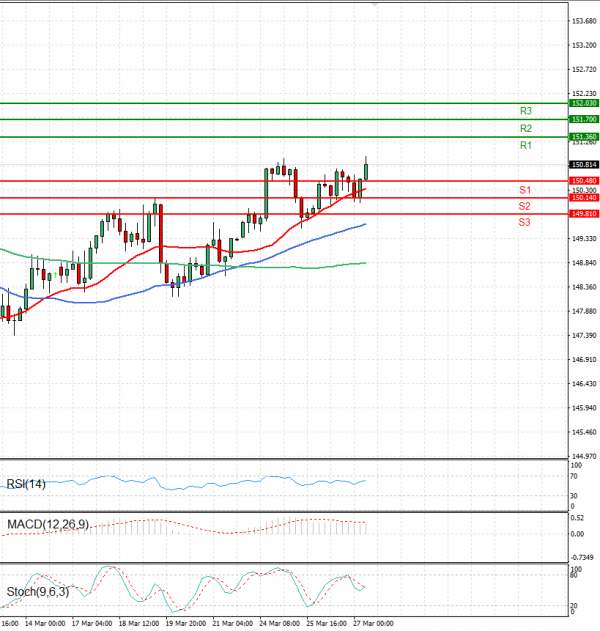Click the 17 Mar 04:00 time label
The image size is (600, 631).
point(92,623)
